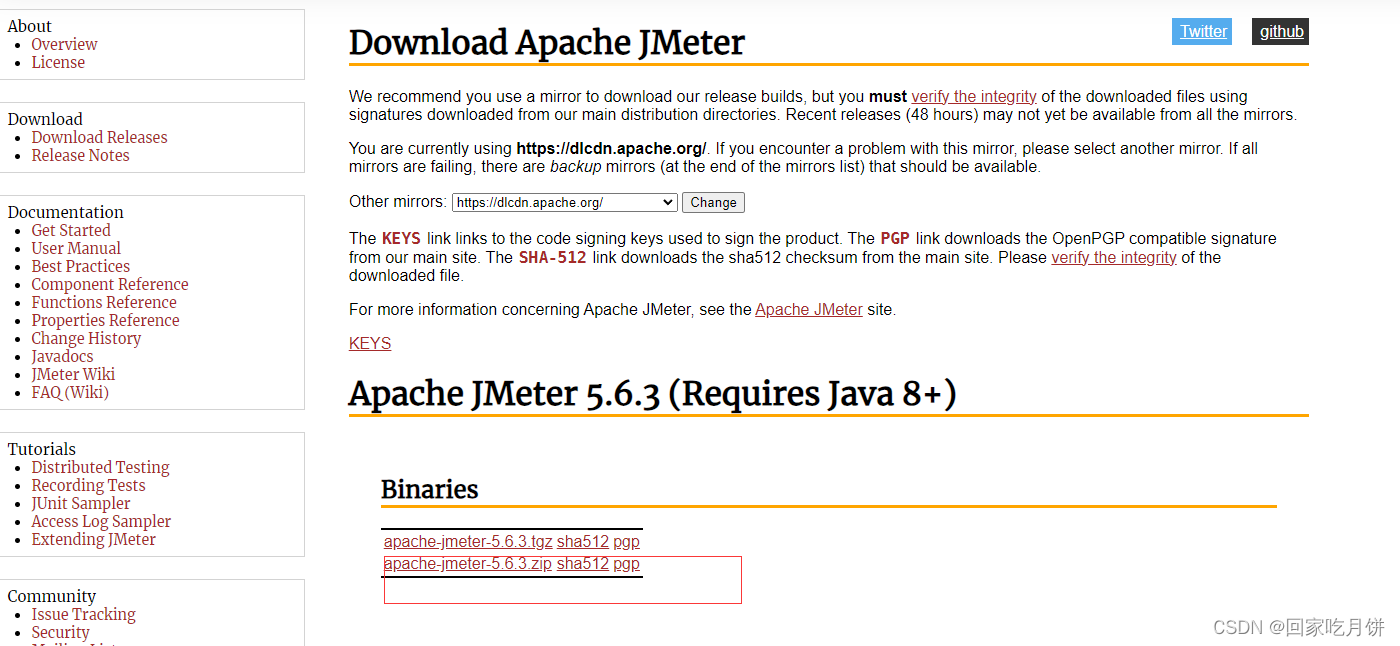Open the KEYS link

[370, 343]
